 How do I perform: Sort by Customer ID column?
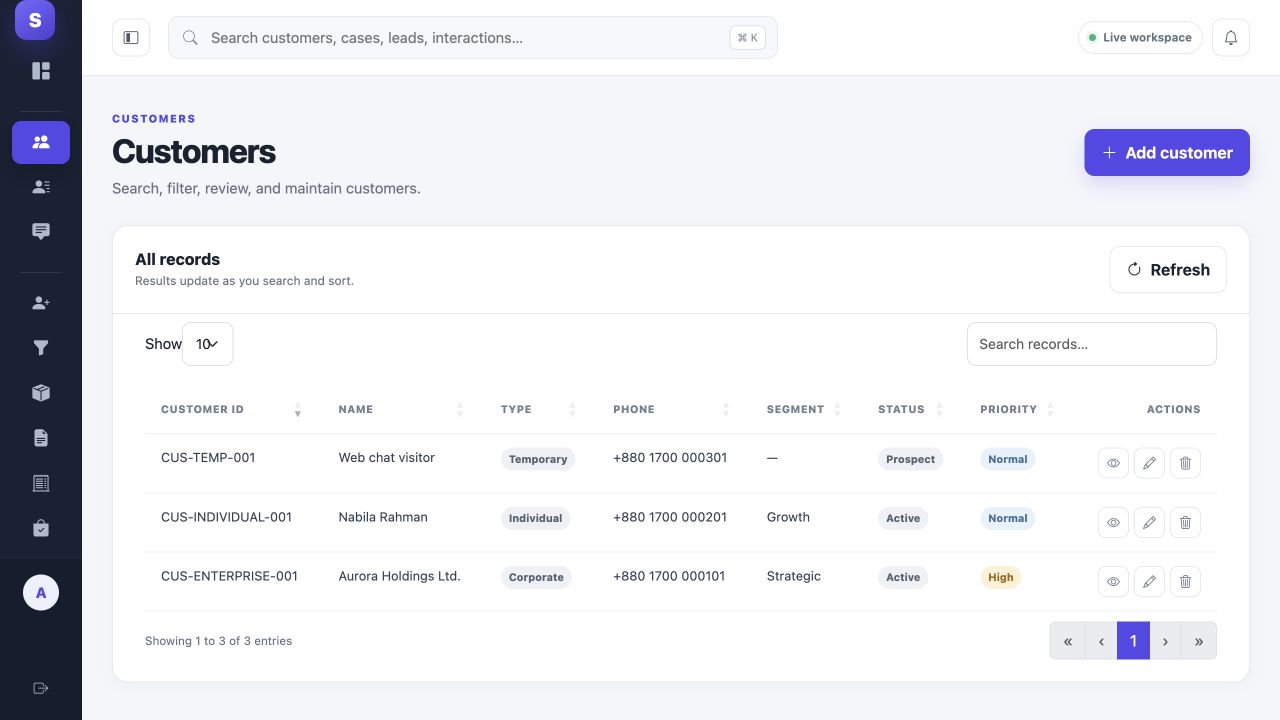[232, 409]
